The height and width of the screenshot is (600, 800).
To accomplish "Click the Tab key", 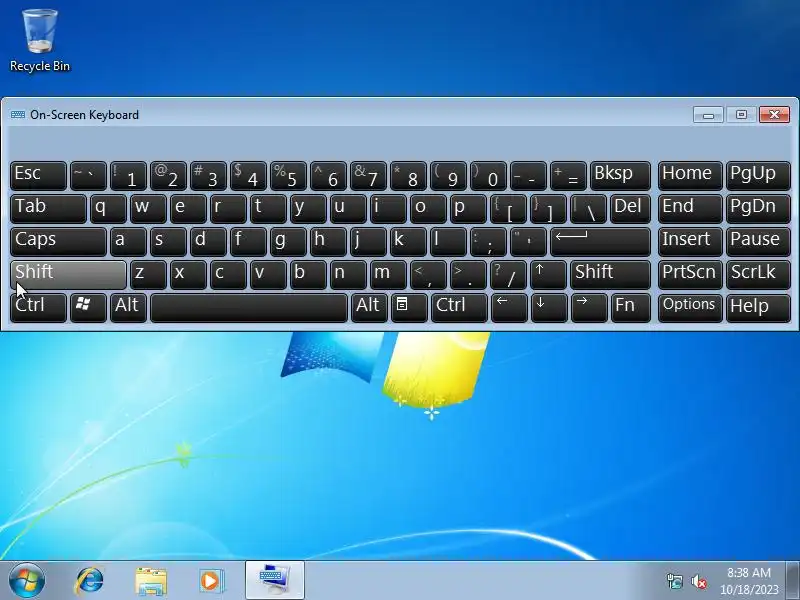I will (48, 209).
